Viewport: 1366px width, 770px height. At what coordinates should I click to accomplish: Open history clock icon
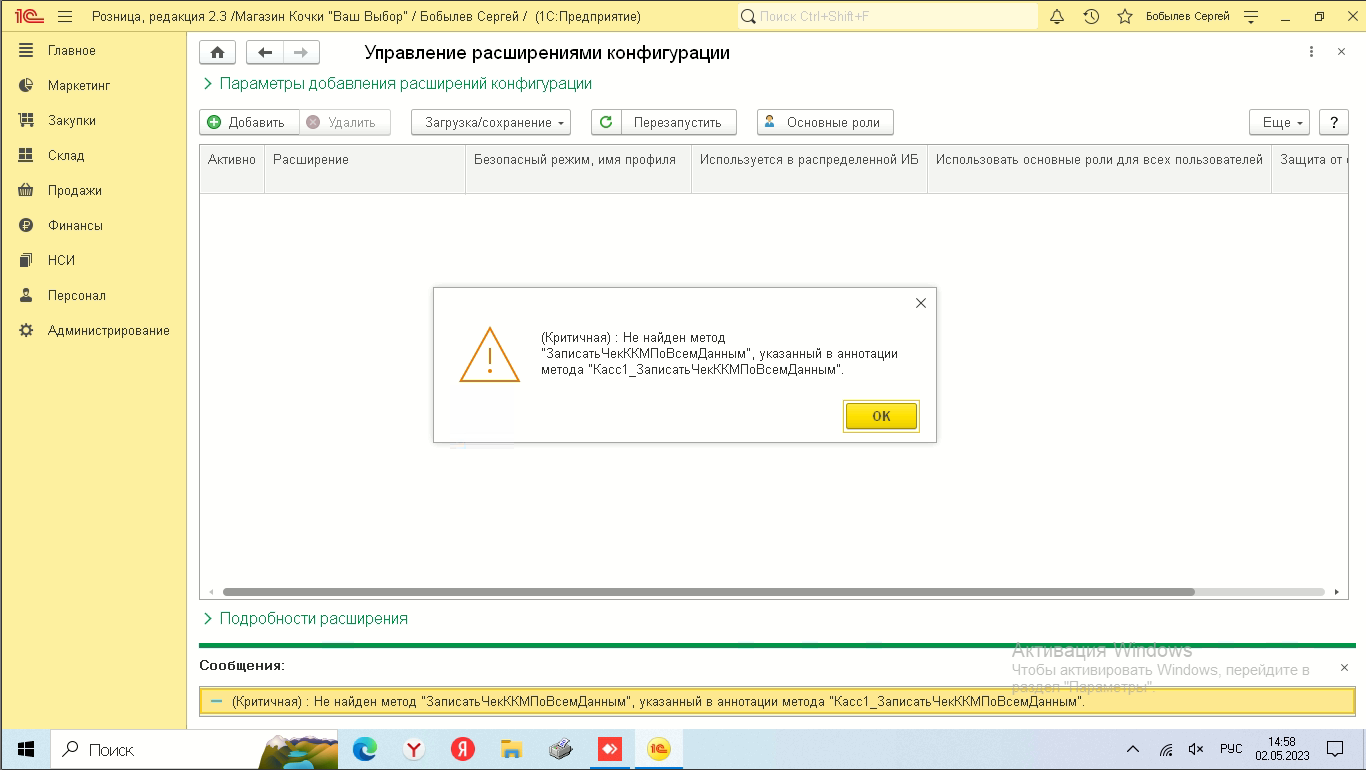(x=1091, y=17)
